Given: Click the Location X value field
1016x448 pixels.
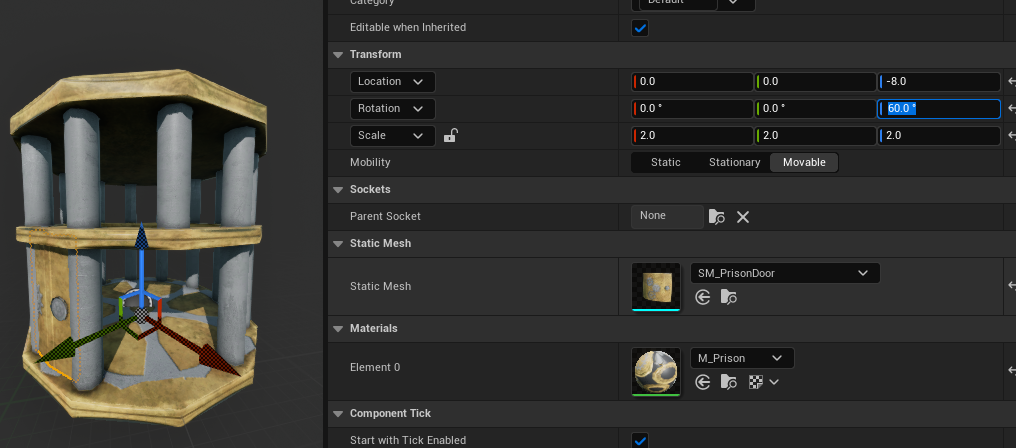Looking at the screenshot, I should tap(692, 82).
